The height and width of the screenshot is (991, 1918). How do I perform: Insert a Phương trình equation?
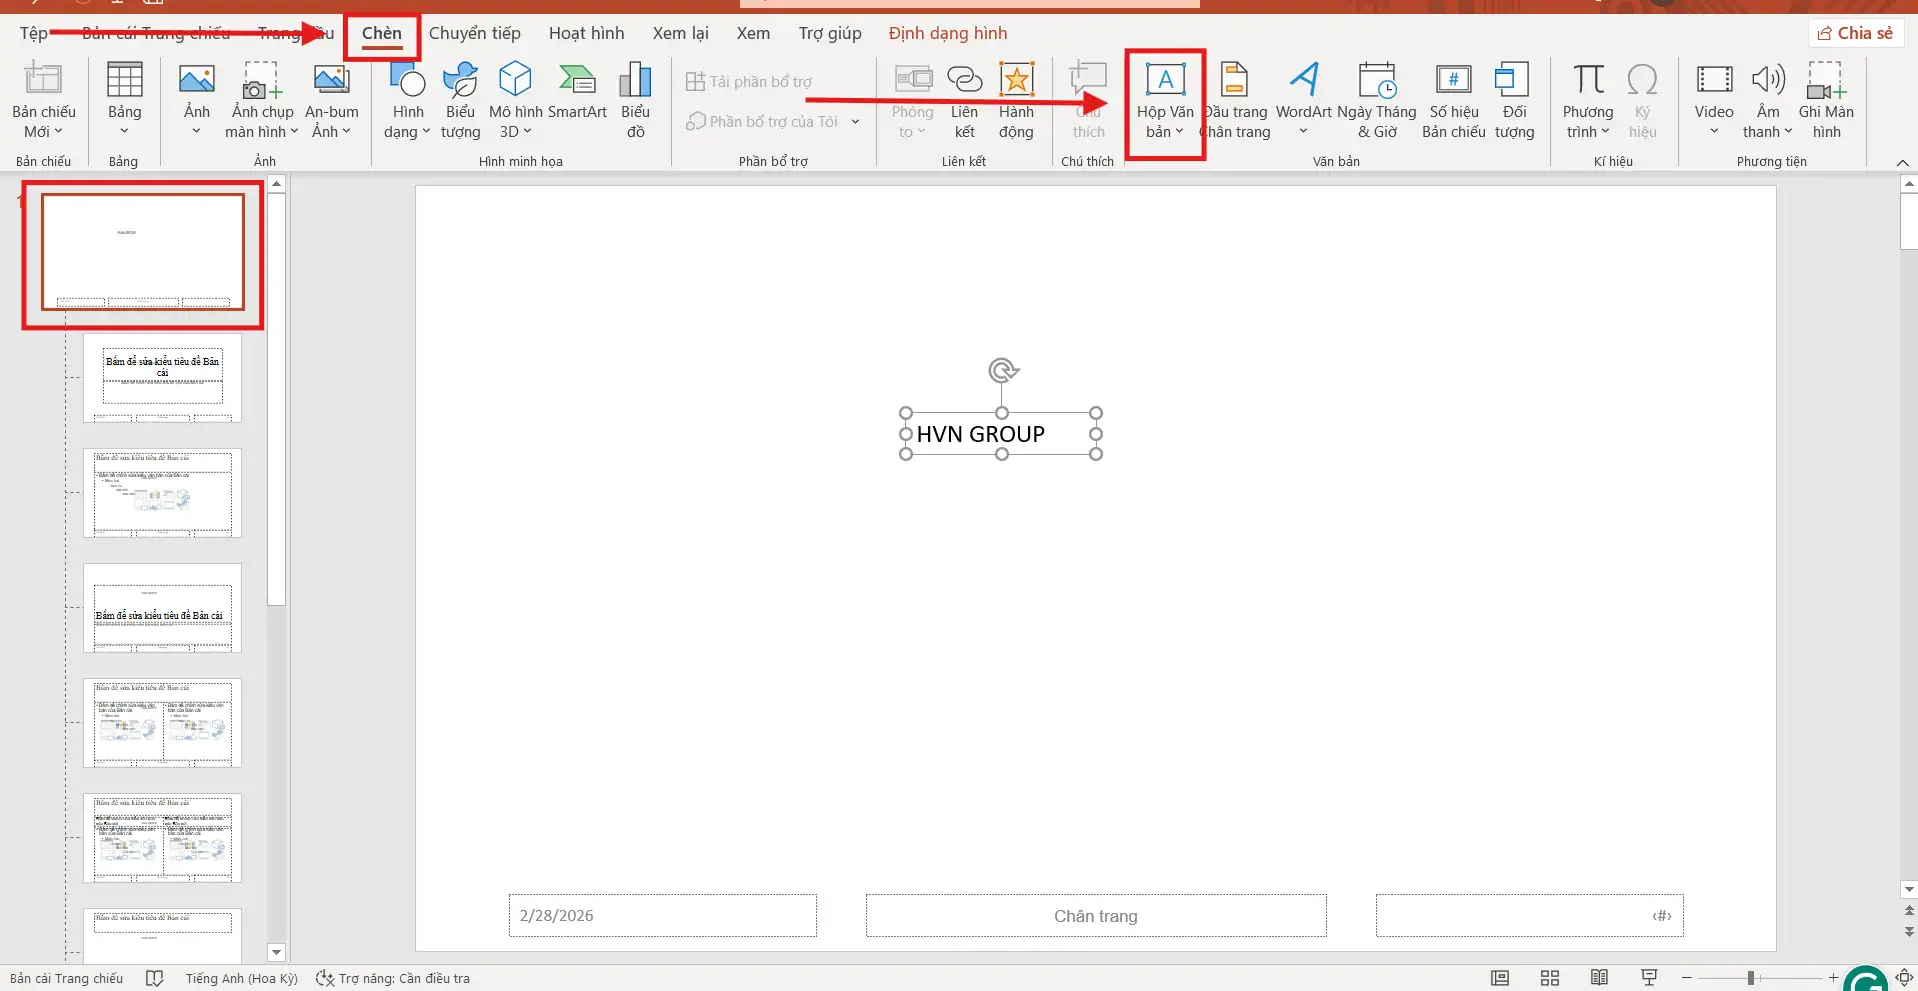point(1588,95)
